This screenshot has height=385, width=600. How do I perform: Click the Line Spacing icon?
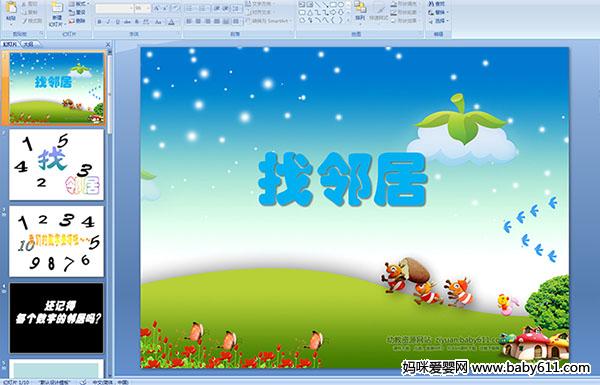[x=236, y=8]
